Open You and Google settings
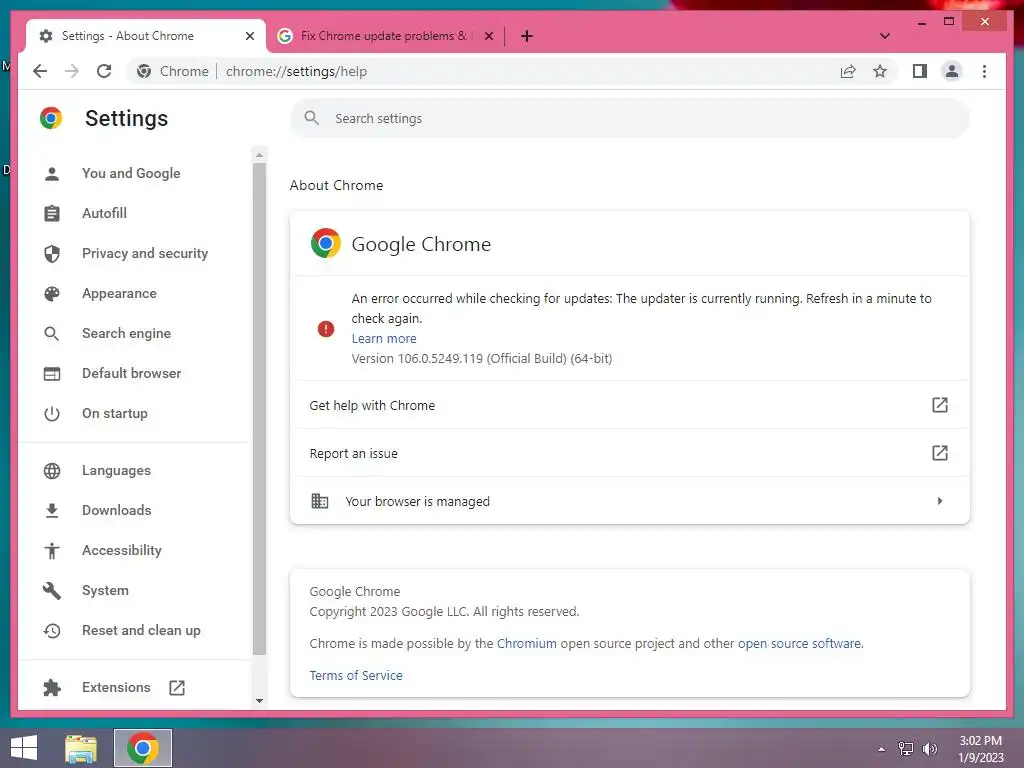 (131, 173)
